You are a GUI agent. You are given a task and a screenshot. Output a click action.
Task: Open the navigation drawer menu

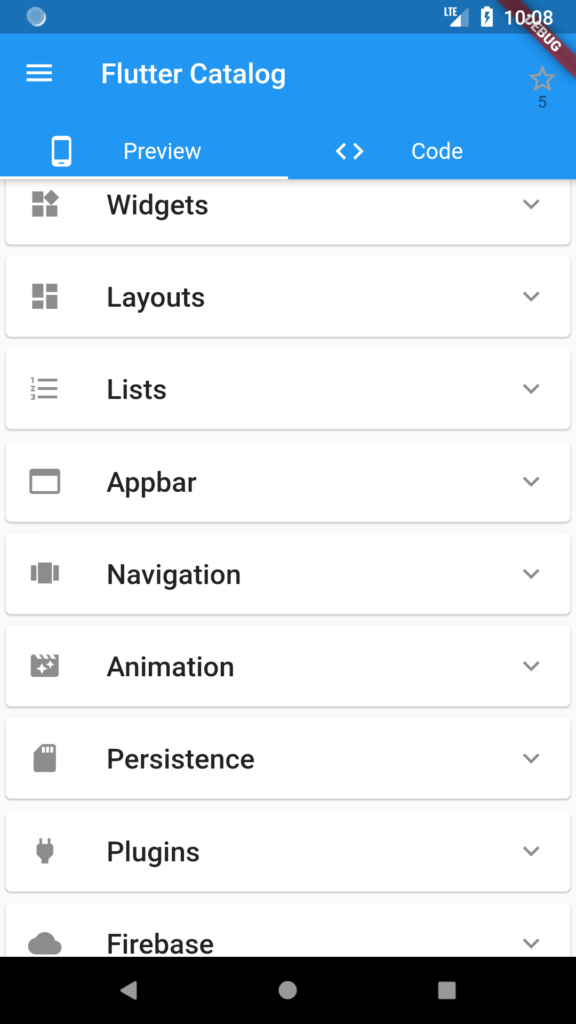[x=39, y=73]
